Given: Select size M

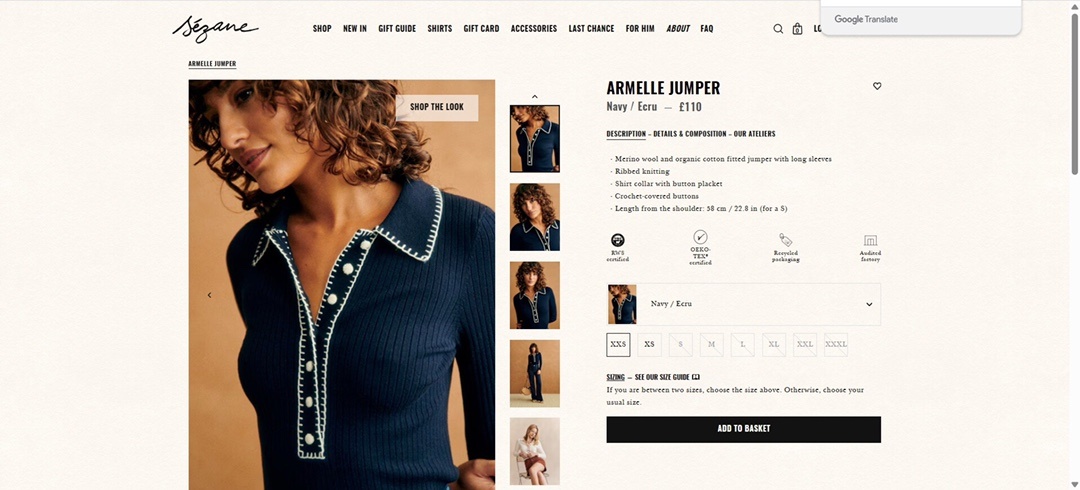Looking at the screenshot, I should 712,345.
